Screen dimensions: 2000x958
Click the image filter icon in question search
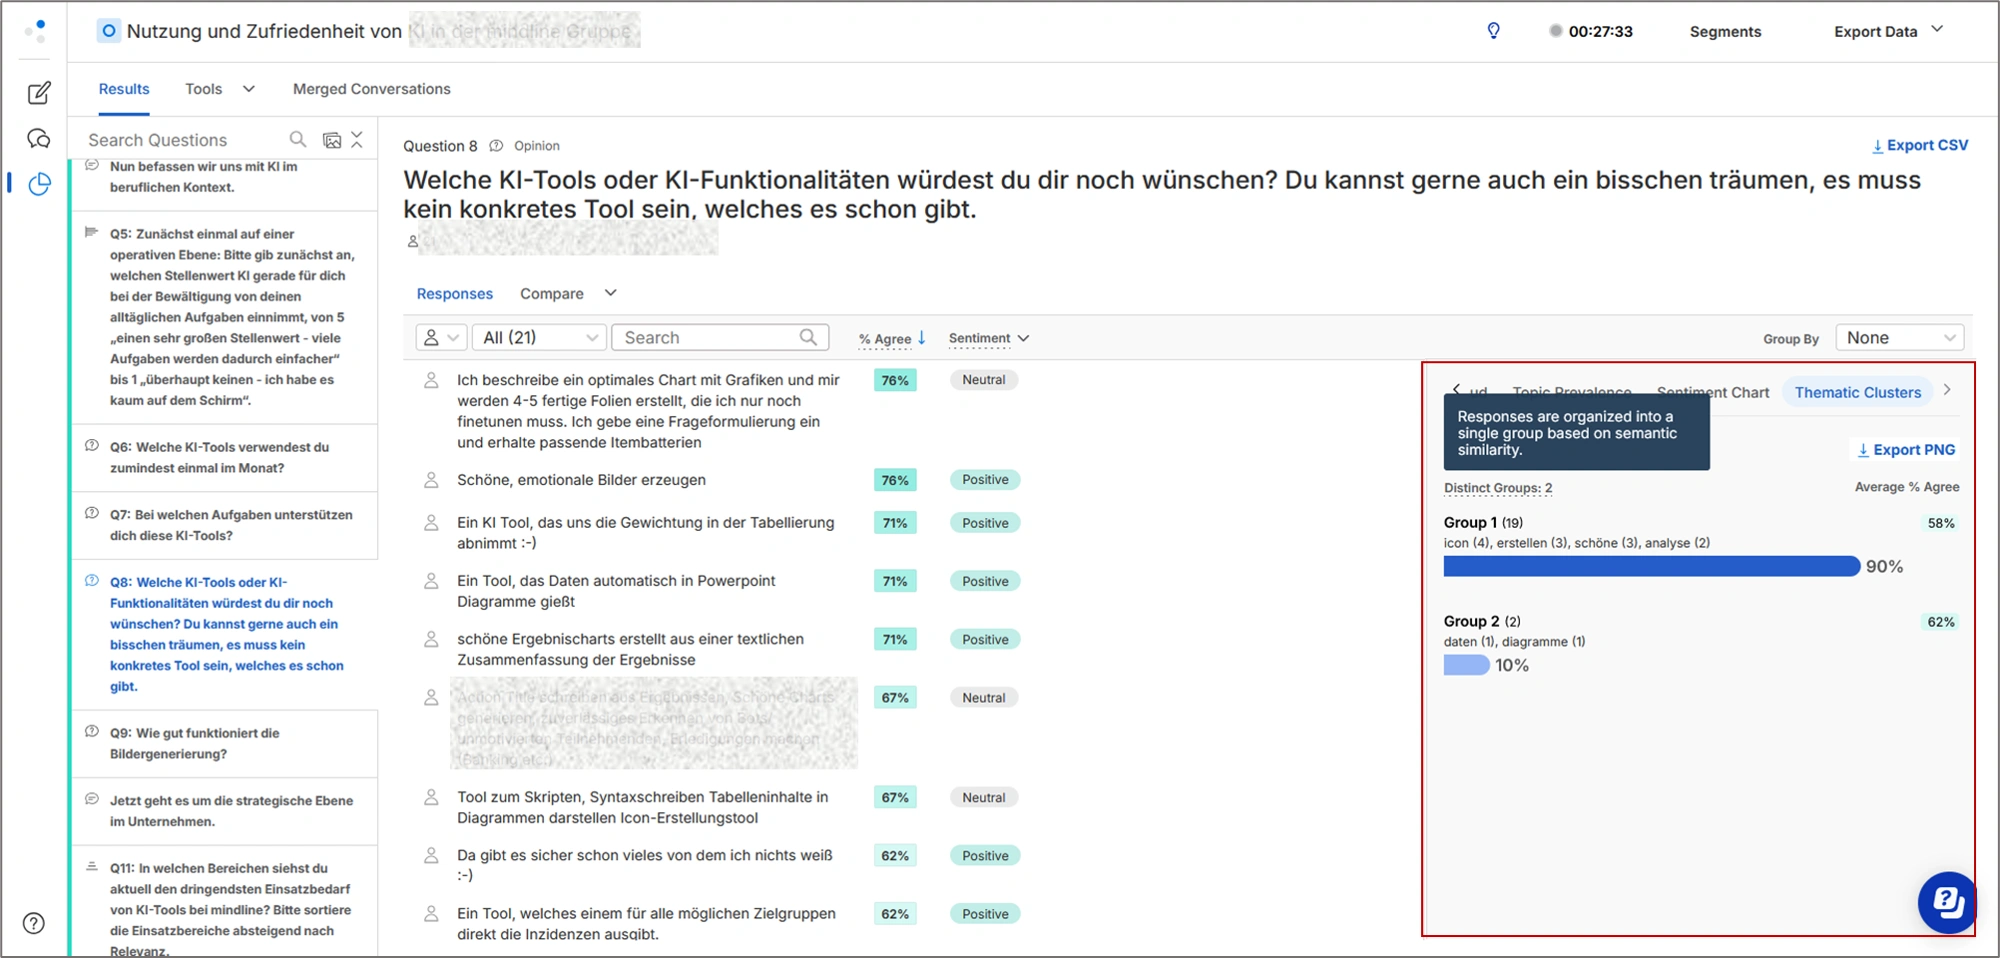332,140
